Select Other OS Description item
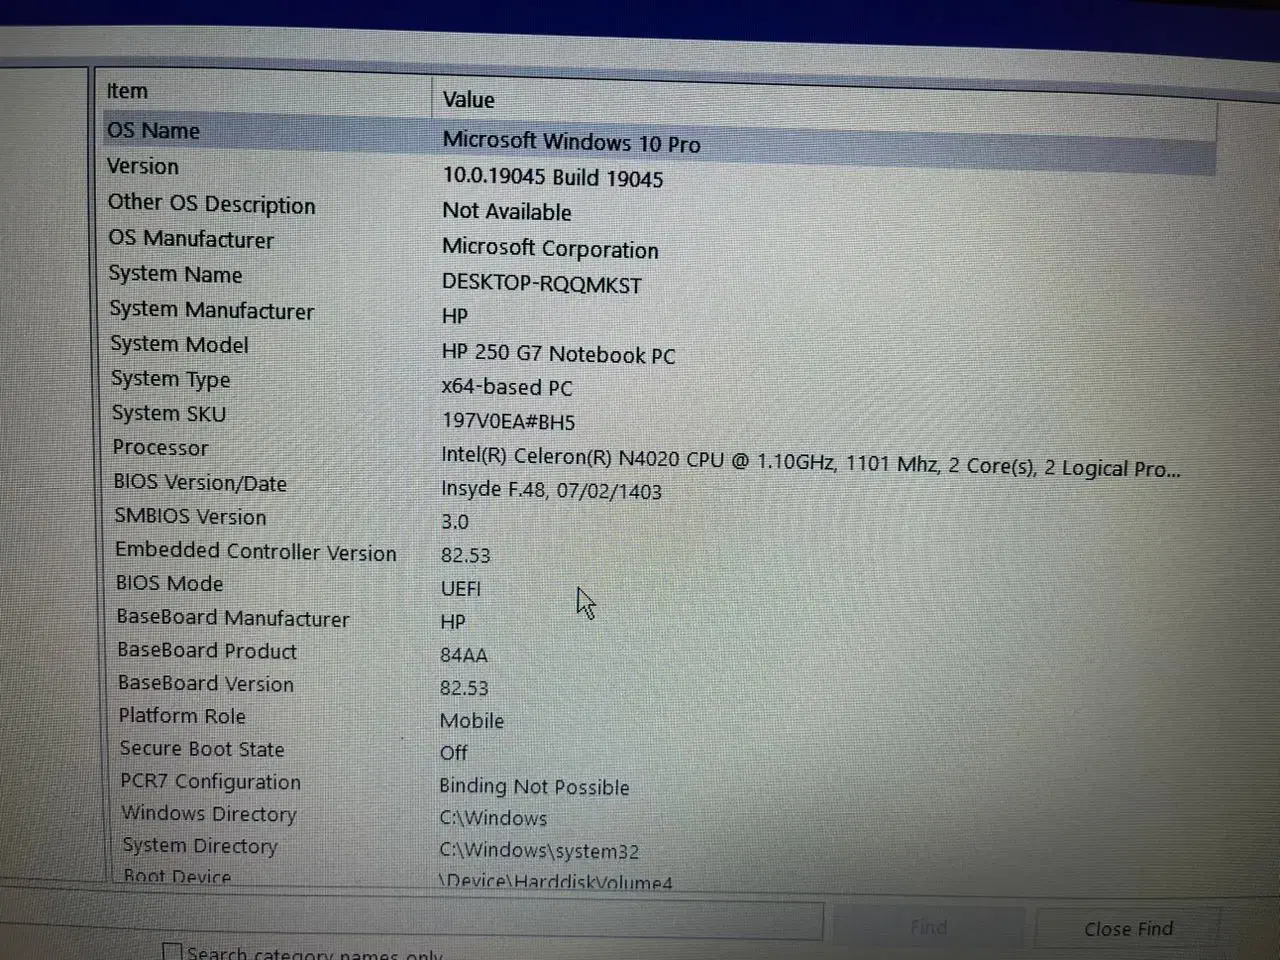Screen dimensions: 1280x960 211,204
